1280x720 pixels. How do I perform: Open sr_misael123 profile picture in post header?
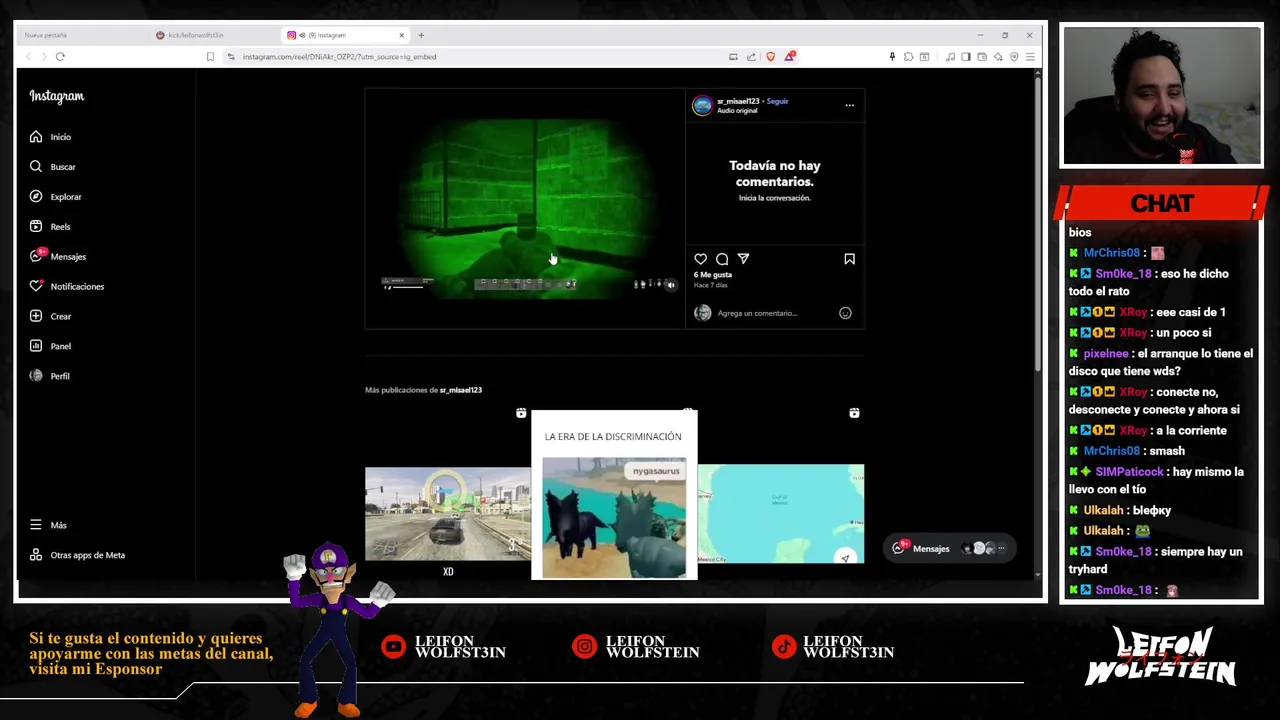pyautogui.click(x=703, y=106)
